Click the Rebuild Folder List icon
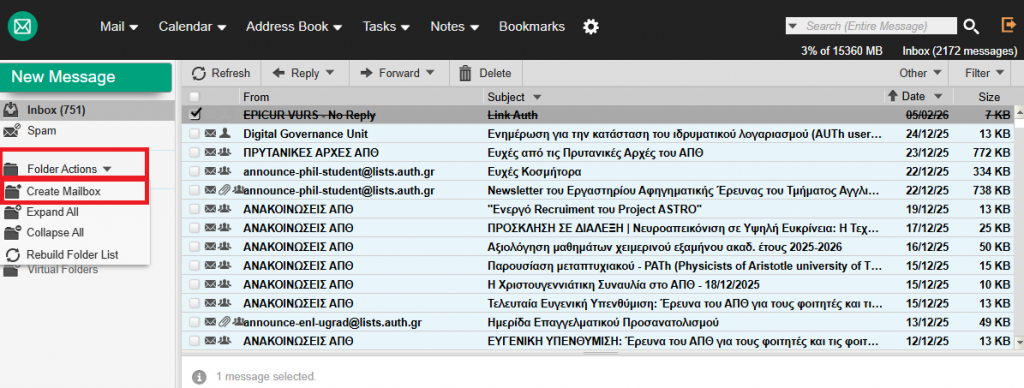The height and width of the screenshot is (388, 1024). (x=13, y=255)
